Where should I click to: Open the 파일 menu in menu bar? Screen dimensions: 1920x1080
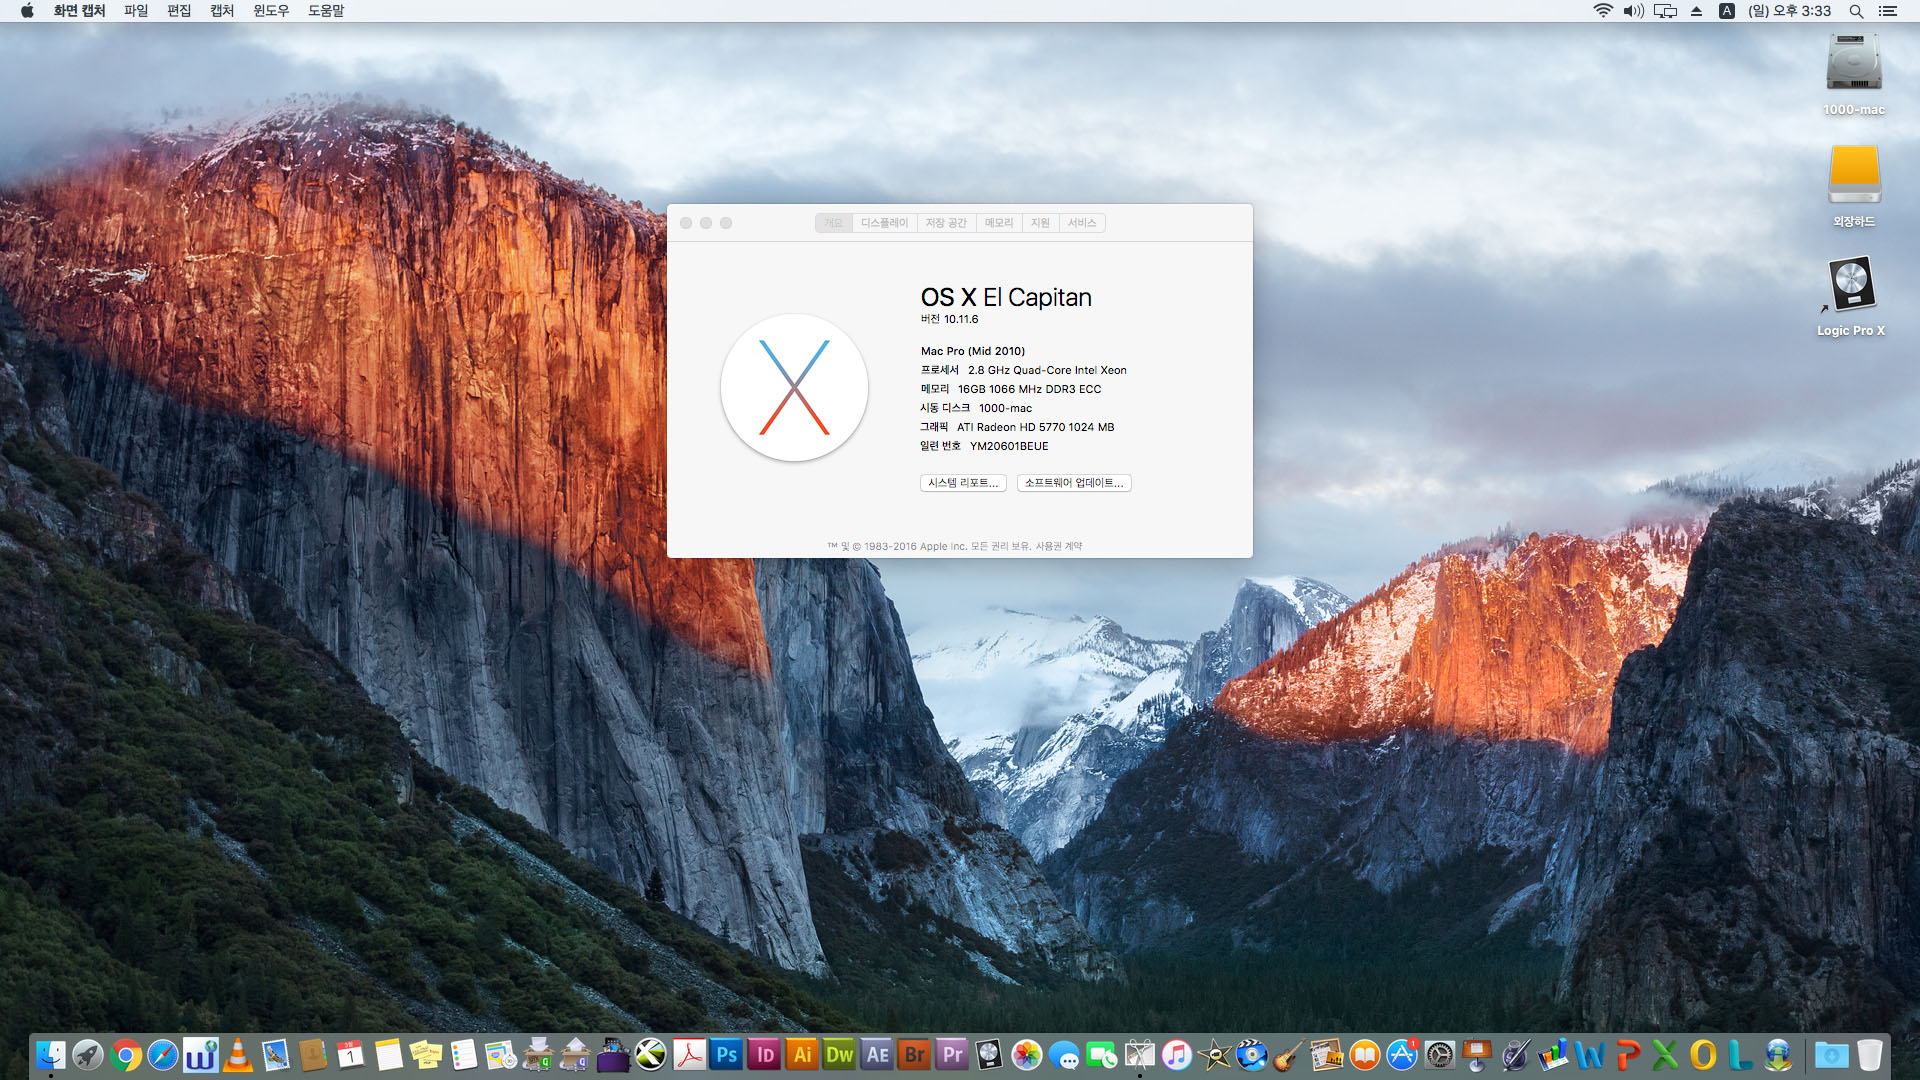click(x=136, y=11)
